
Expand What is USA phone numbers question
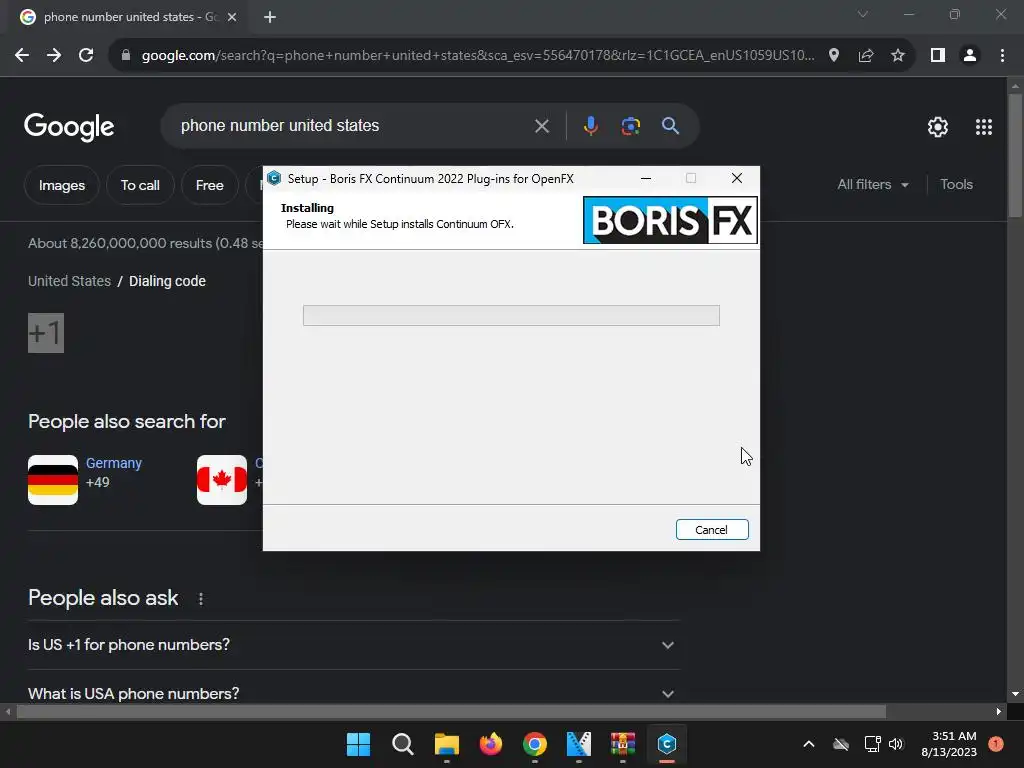pyautogui.click(x=353, y=694)
